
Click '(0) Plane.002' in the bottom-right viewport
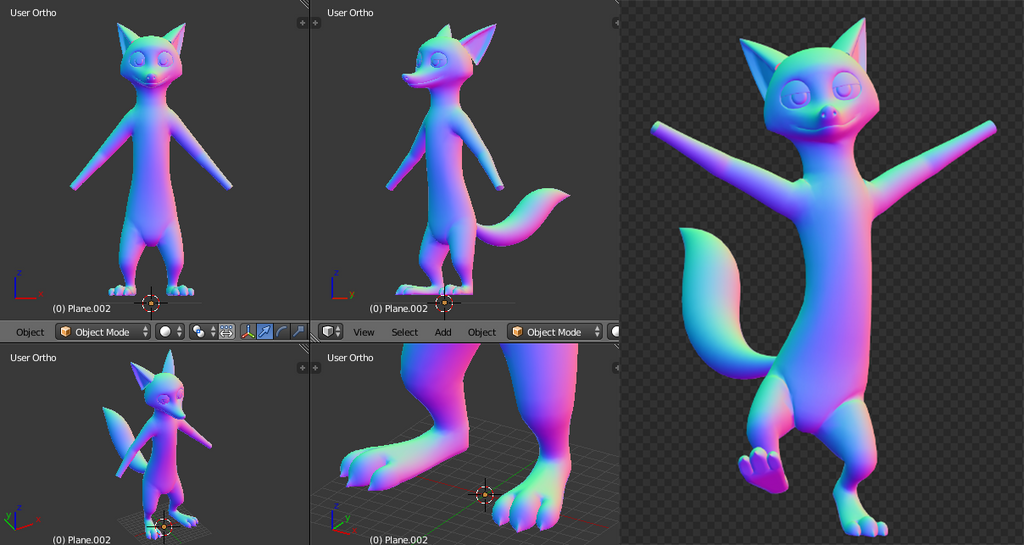(398, 540)
